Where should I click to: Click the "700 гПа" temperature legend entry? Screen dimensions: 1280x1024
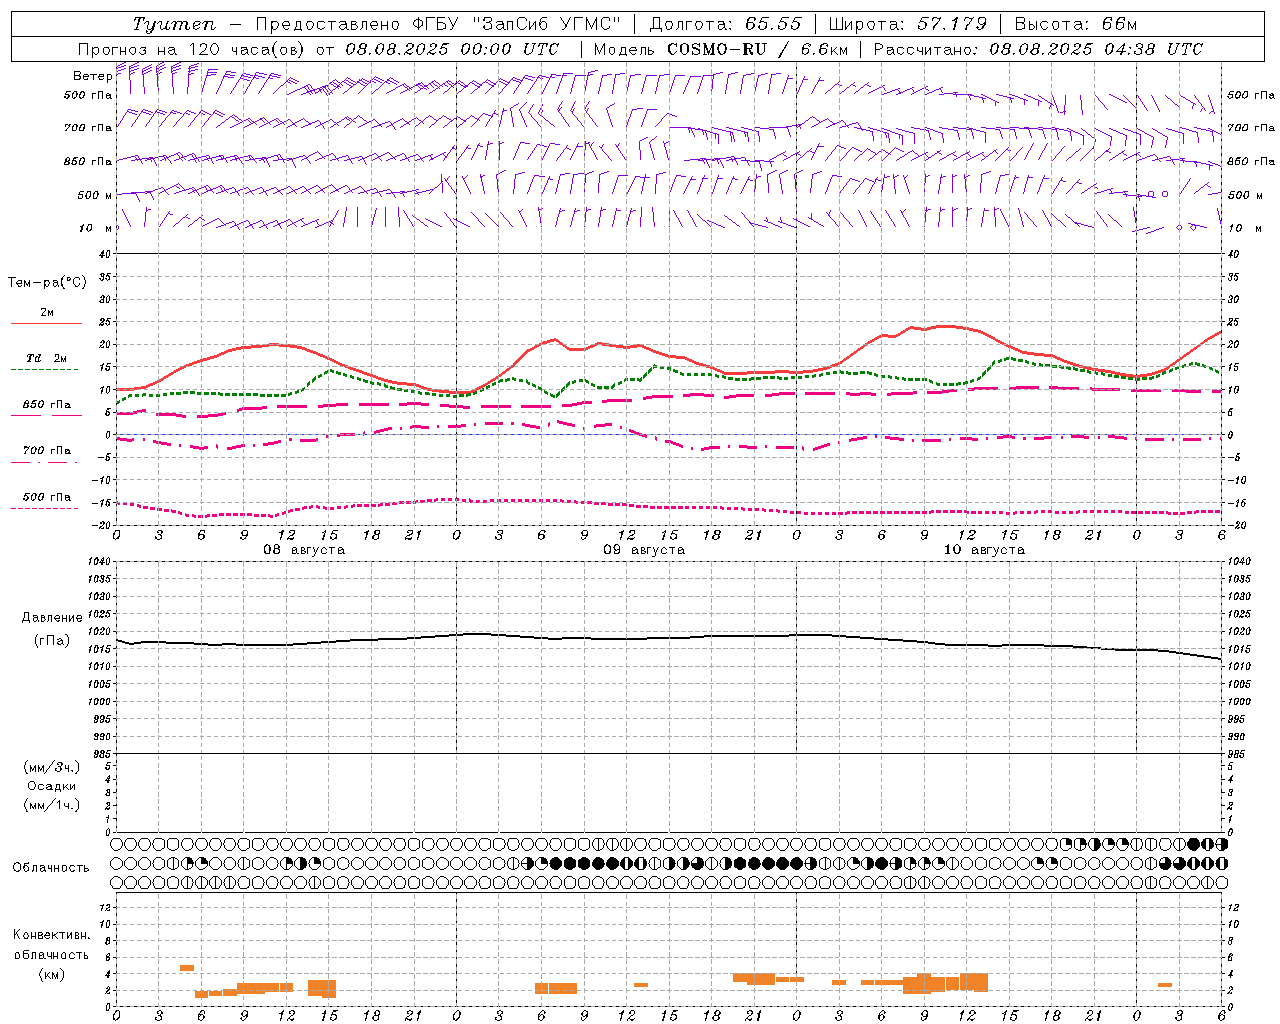coord(47,451)
